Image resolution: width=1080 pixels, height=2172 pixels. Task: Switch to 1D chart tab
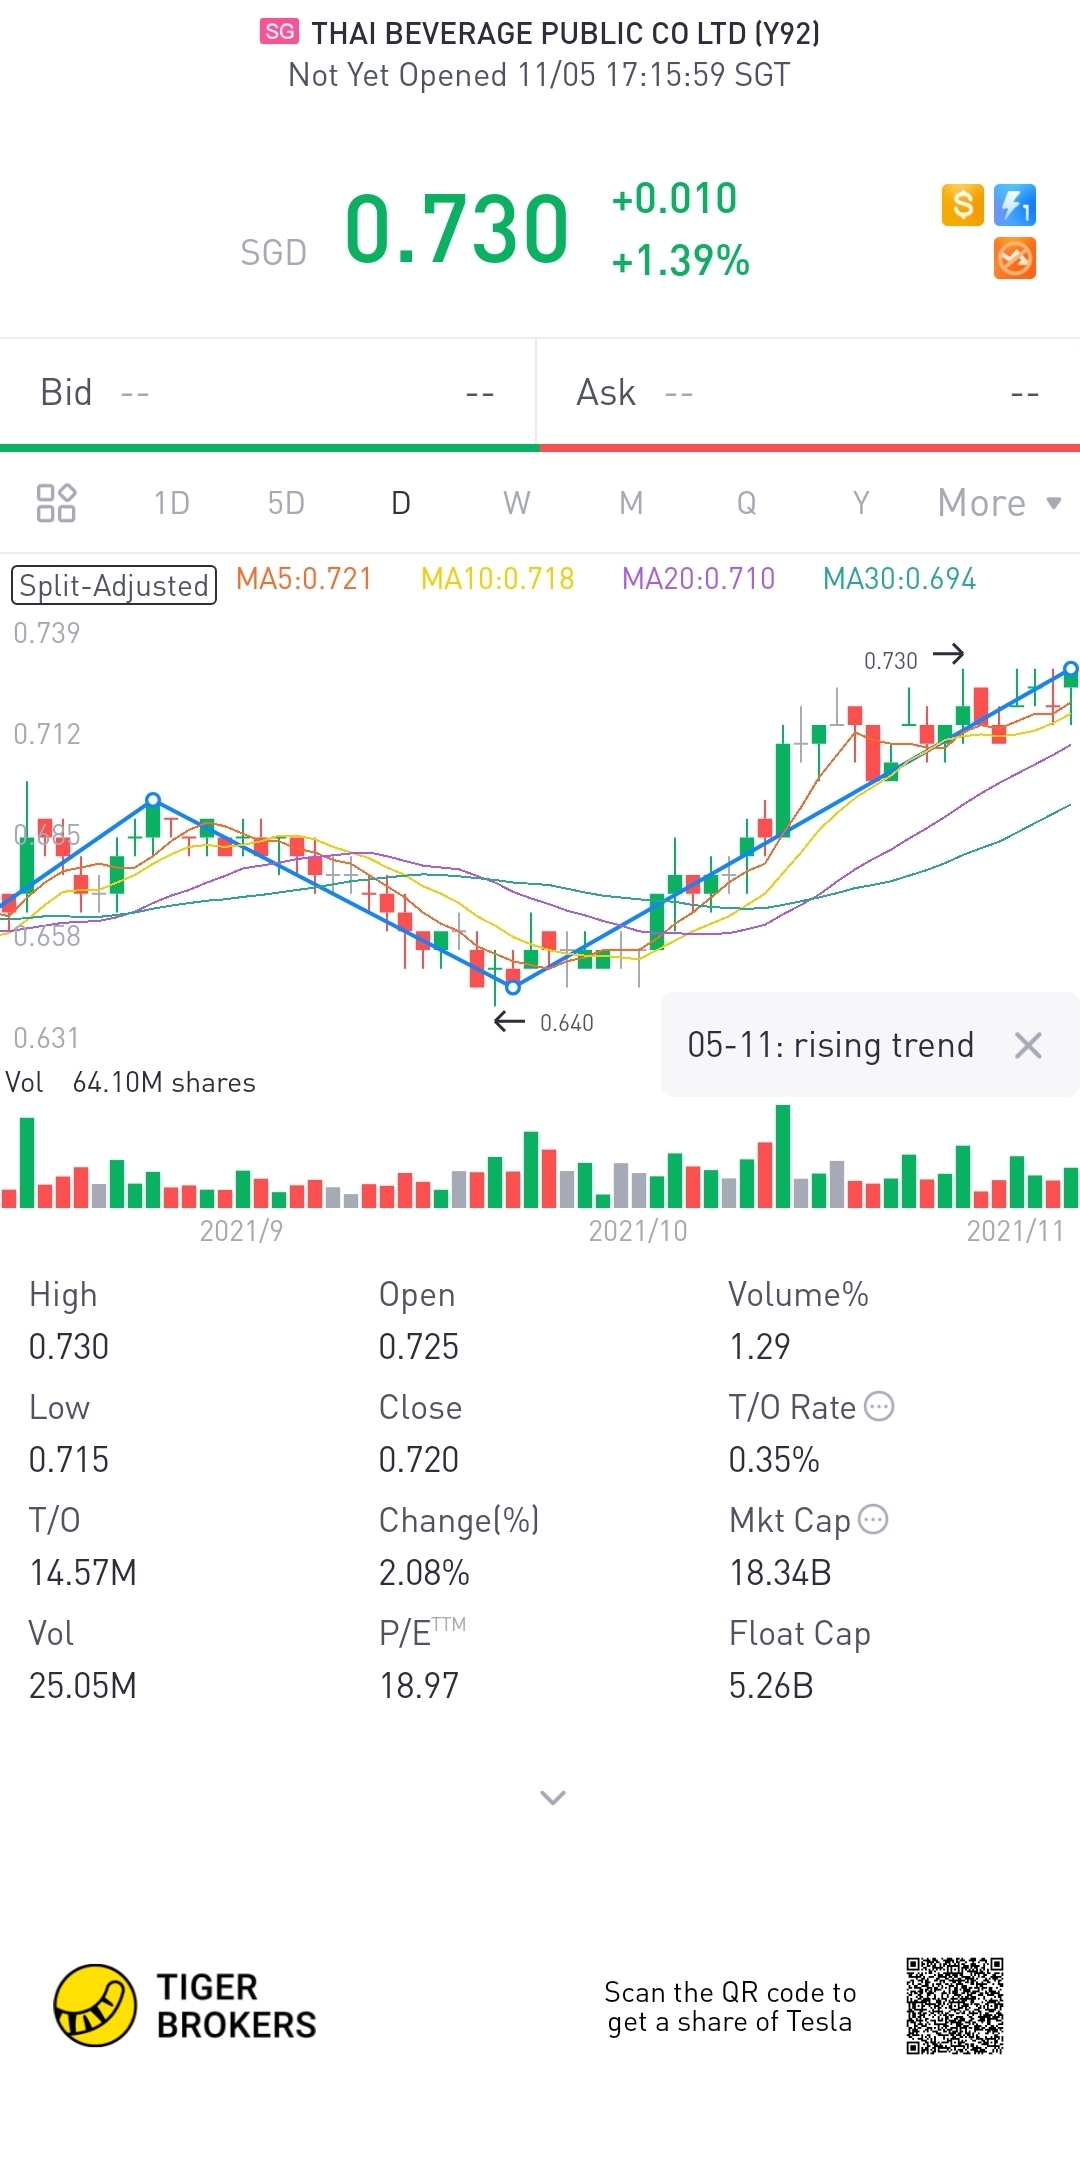pyautogui.click(x=172, y=503)
